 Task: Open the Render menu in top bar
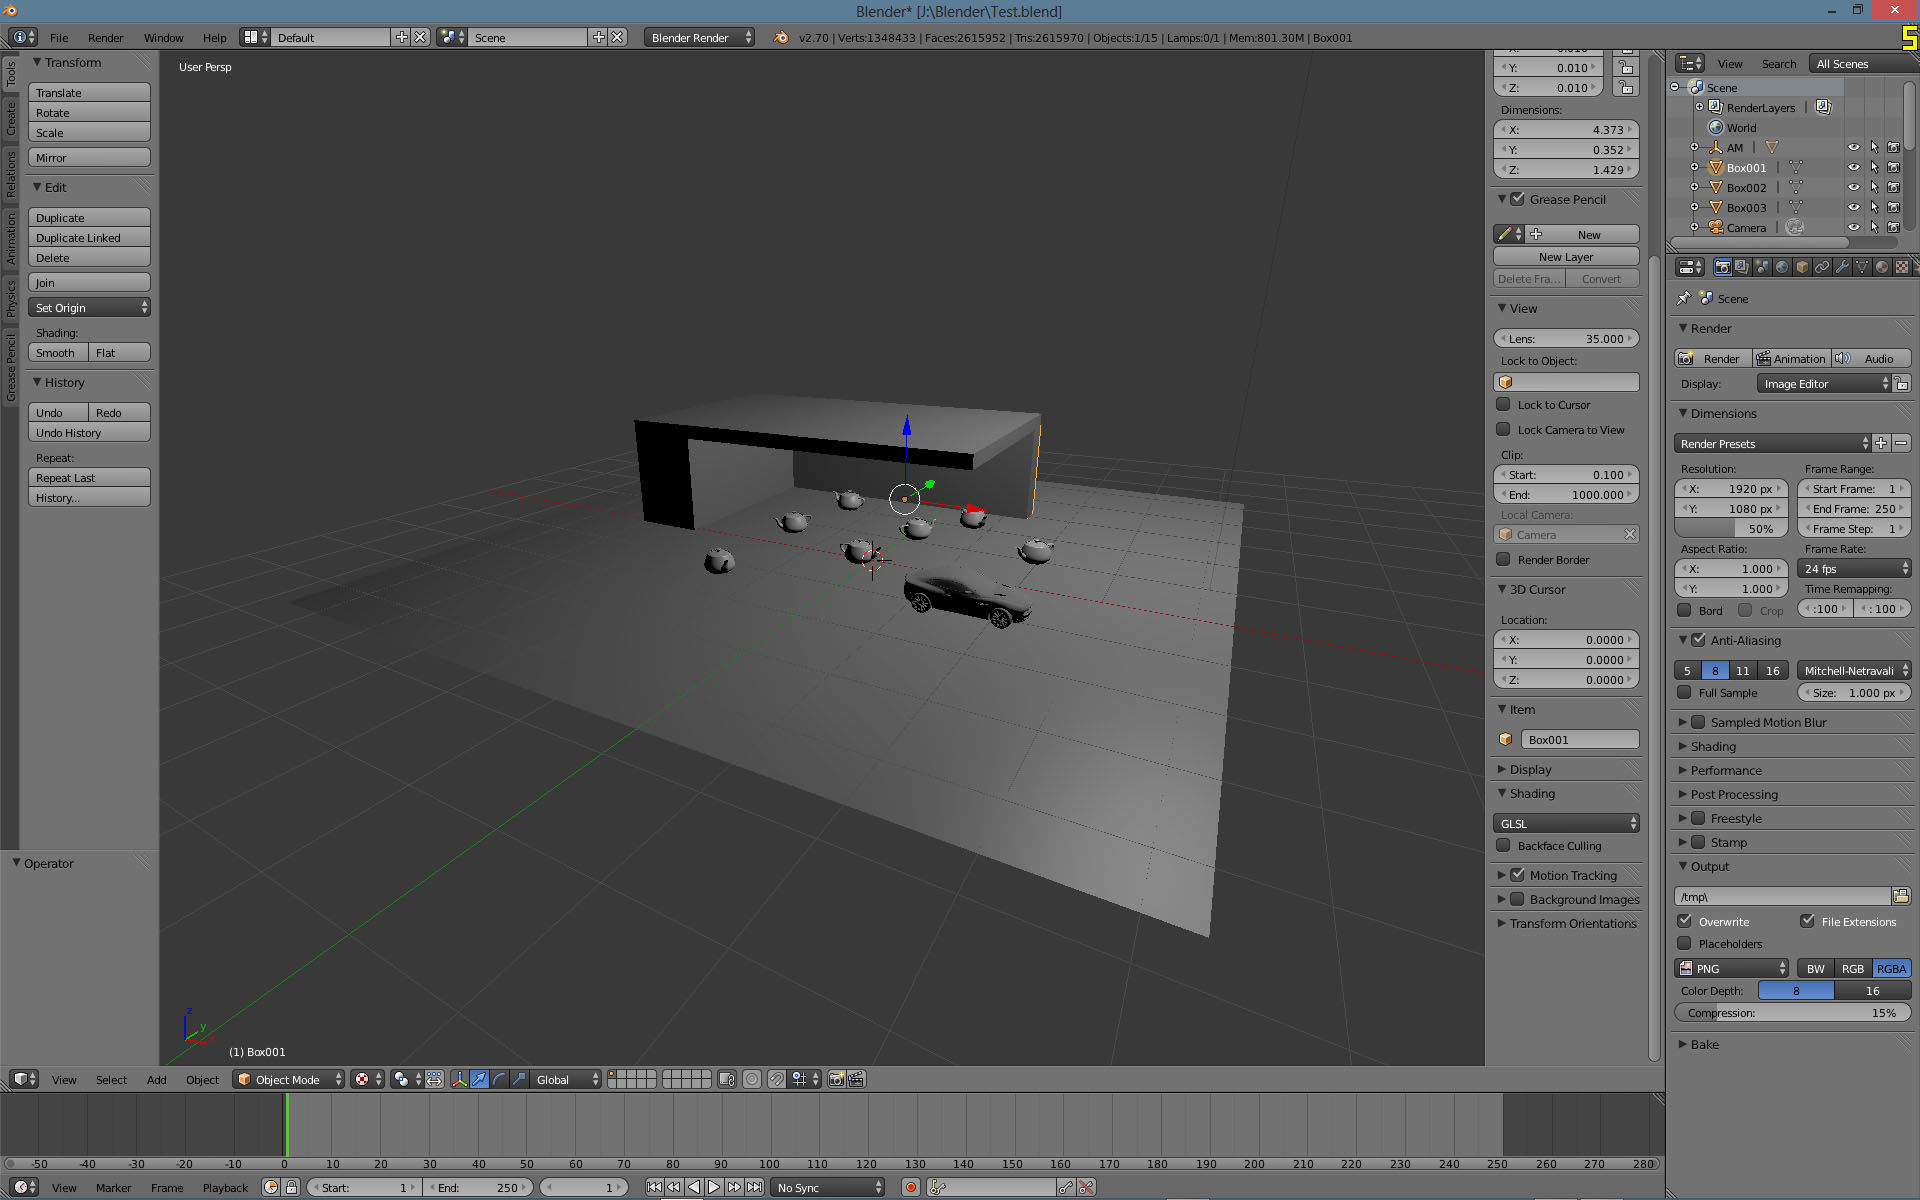(x=105, y=37)
